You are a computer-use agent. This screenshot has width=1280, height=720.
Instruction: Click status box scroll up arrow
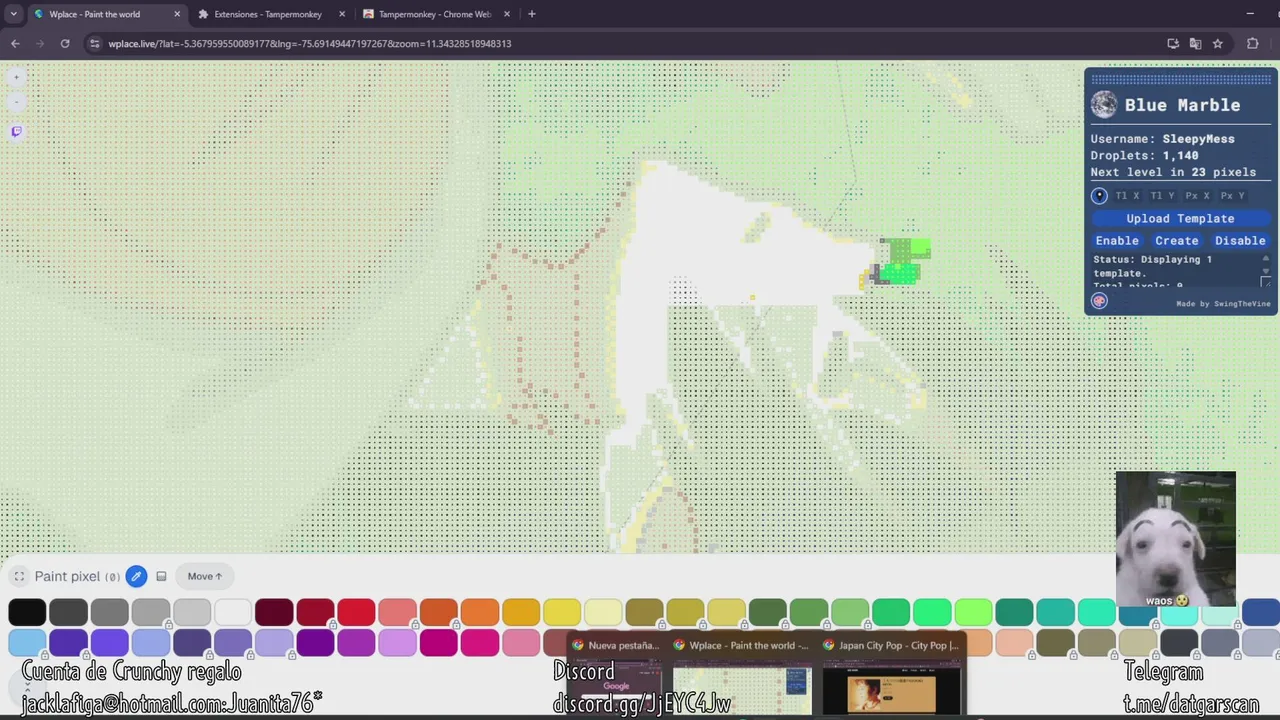[x=1265, y=259]
